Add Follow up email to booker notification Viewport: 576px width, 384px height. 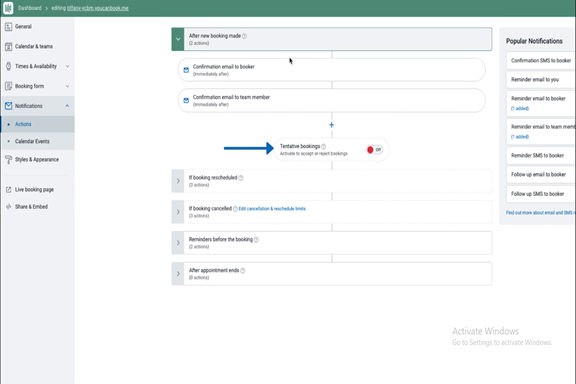541,175
